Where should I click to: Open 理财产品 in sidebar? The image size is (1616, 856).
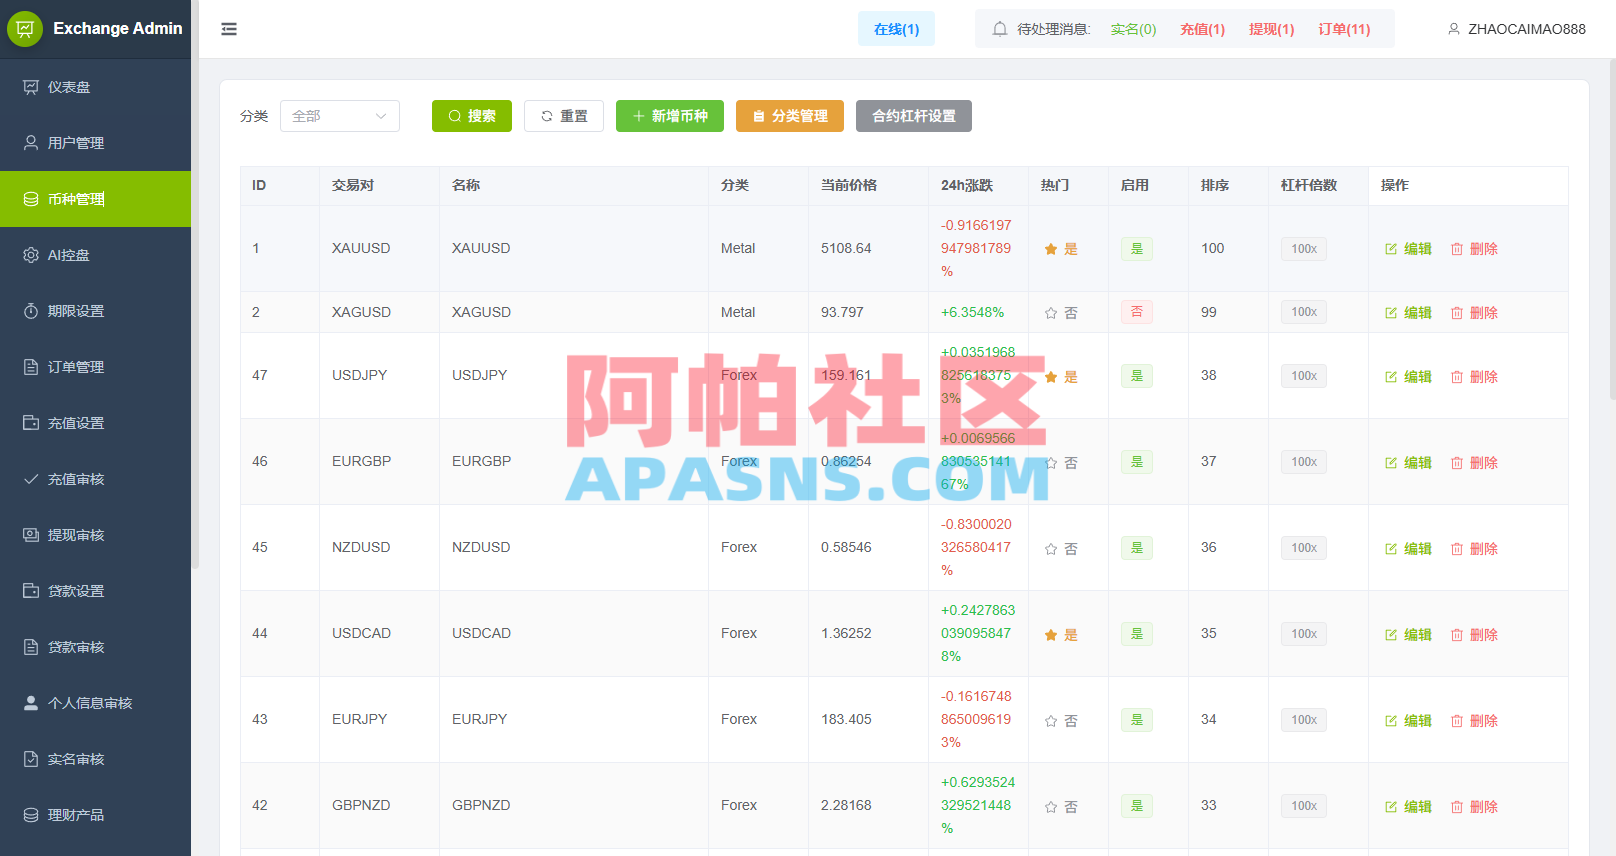95,815
